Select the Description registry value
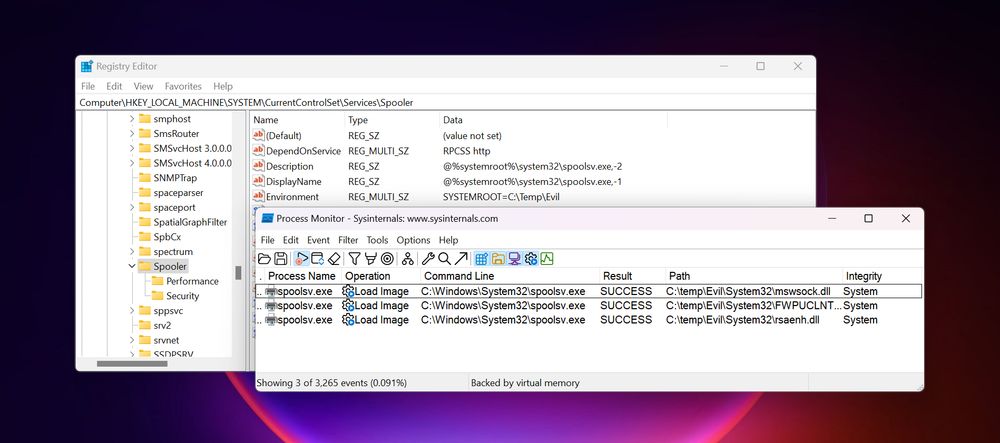Screen dimensions: 1000x443 coord(290,166)
